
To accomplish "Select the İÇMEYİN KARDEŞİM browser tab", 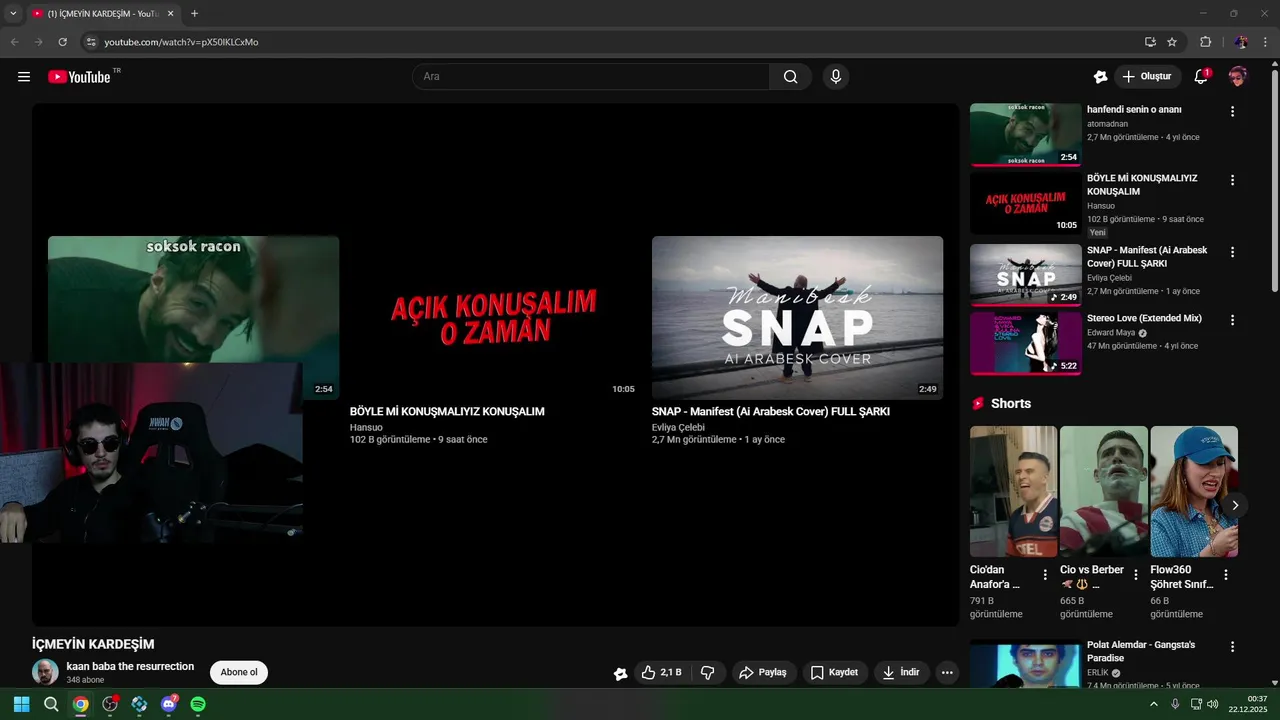I will [102, 14].
